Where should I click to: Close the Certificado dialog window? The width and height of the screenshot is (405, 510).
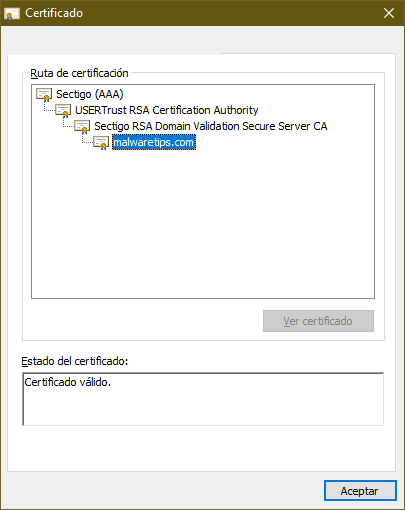[389, 13]
